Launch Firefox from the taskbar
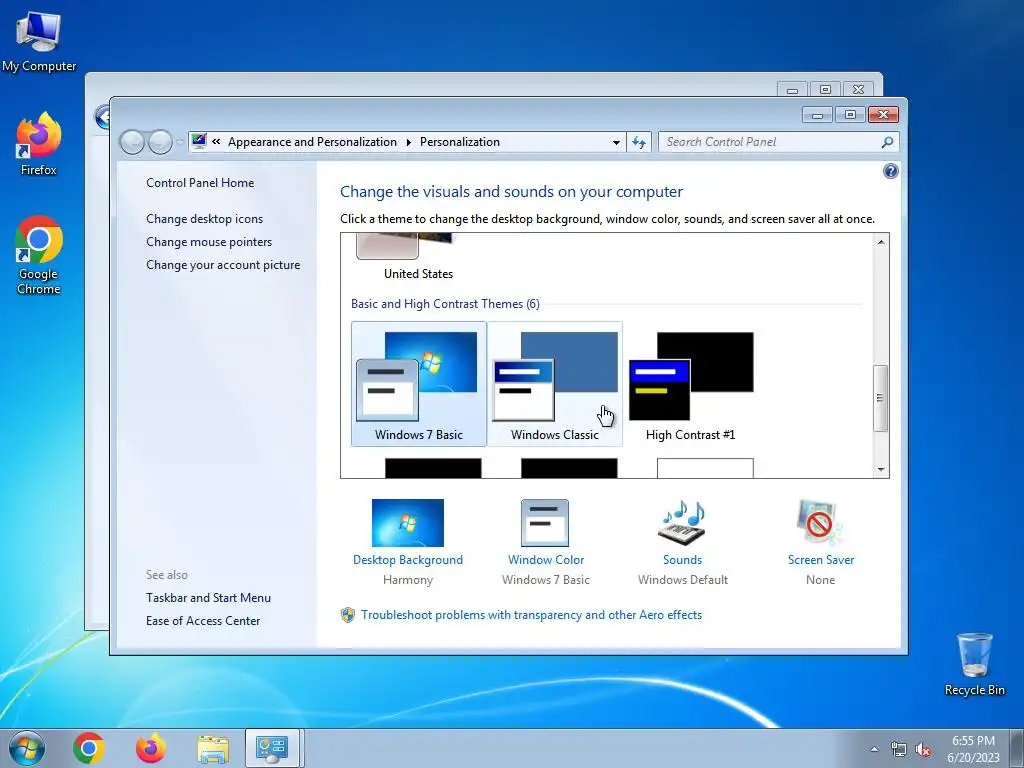Image resolution: width=1024 pixels, height=768 pixels. pyautogui.click(x=150, y=748)
